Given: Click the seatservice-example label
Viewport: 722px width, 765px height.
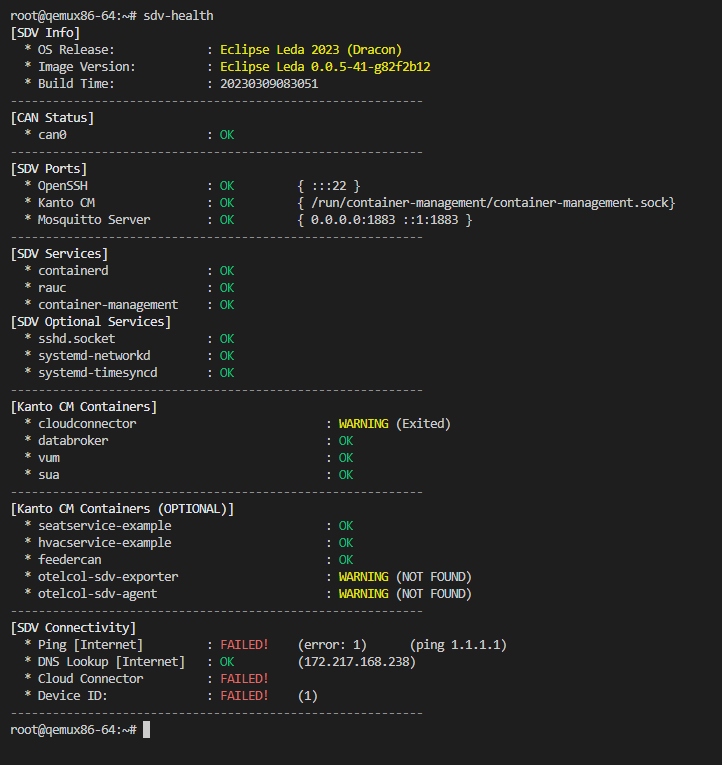Looking at the screenshot, I should coord(105,526).
